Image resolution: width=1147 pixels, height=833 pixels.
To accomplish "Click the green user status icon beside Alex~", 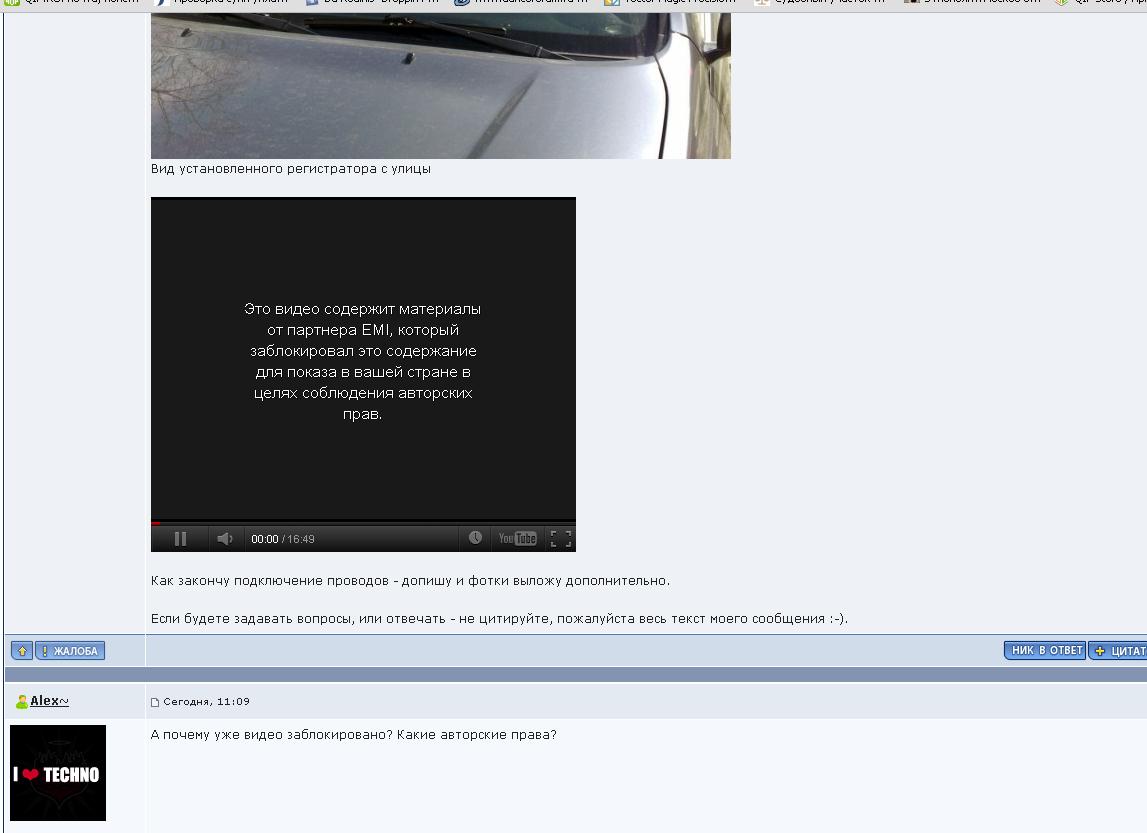I will pyautogui.click(x=21, y=702).
